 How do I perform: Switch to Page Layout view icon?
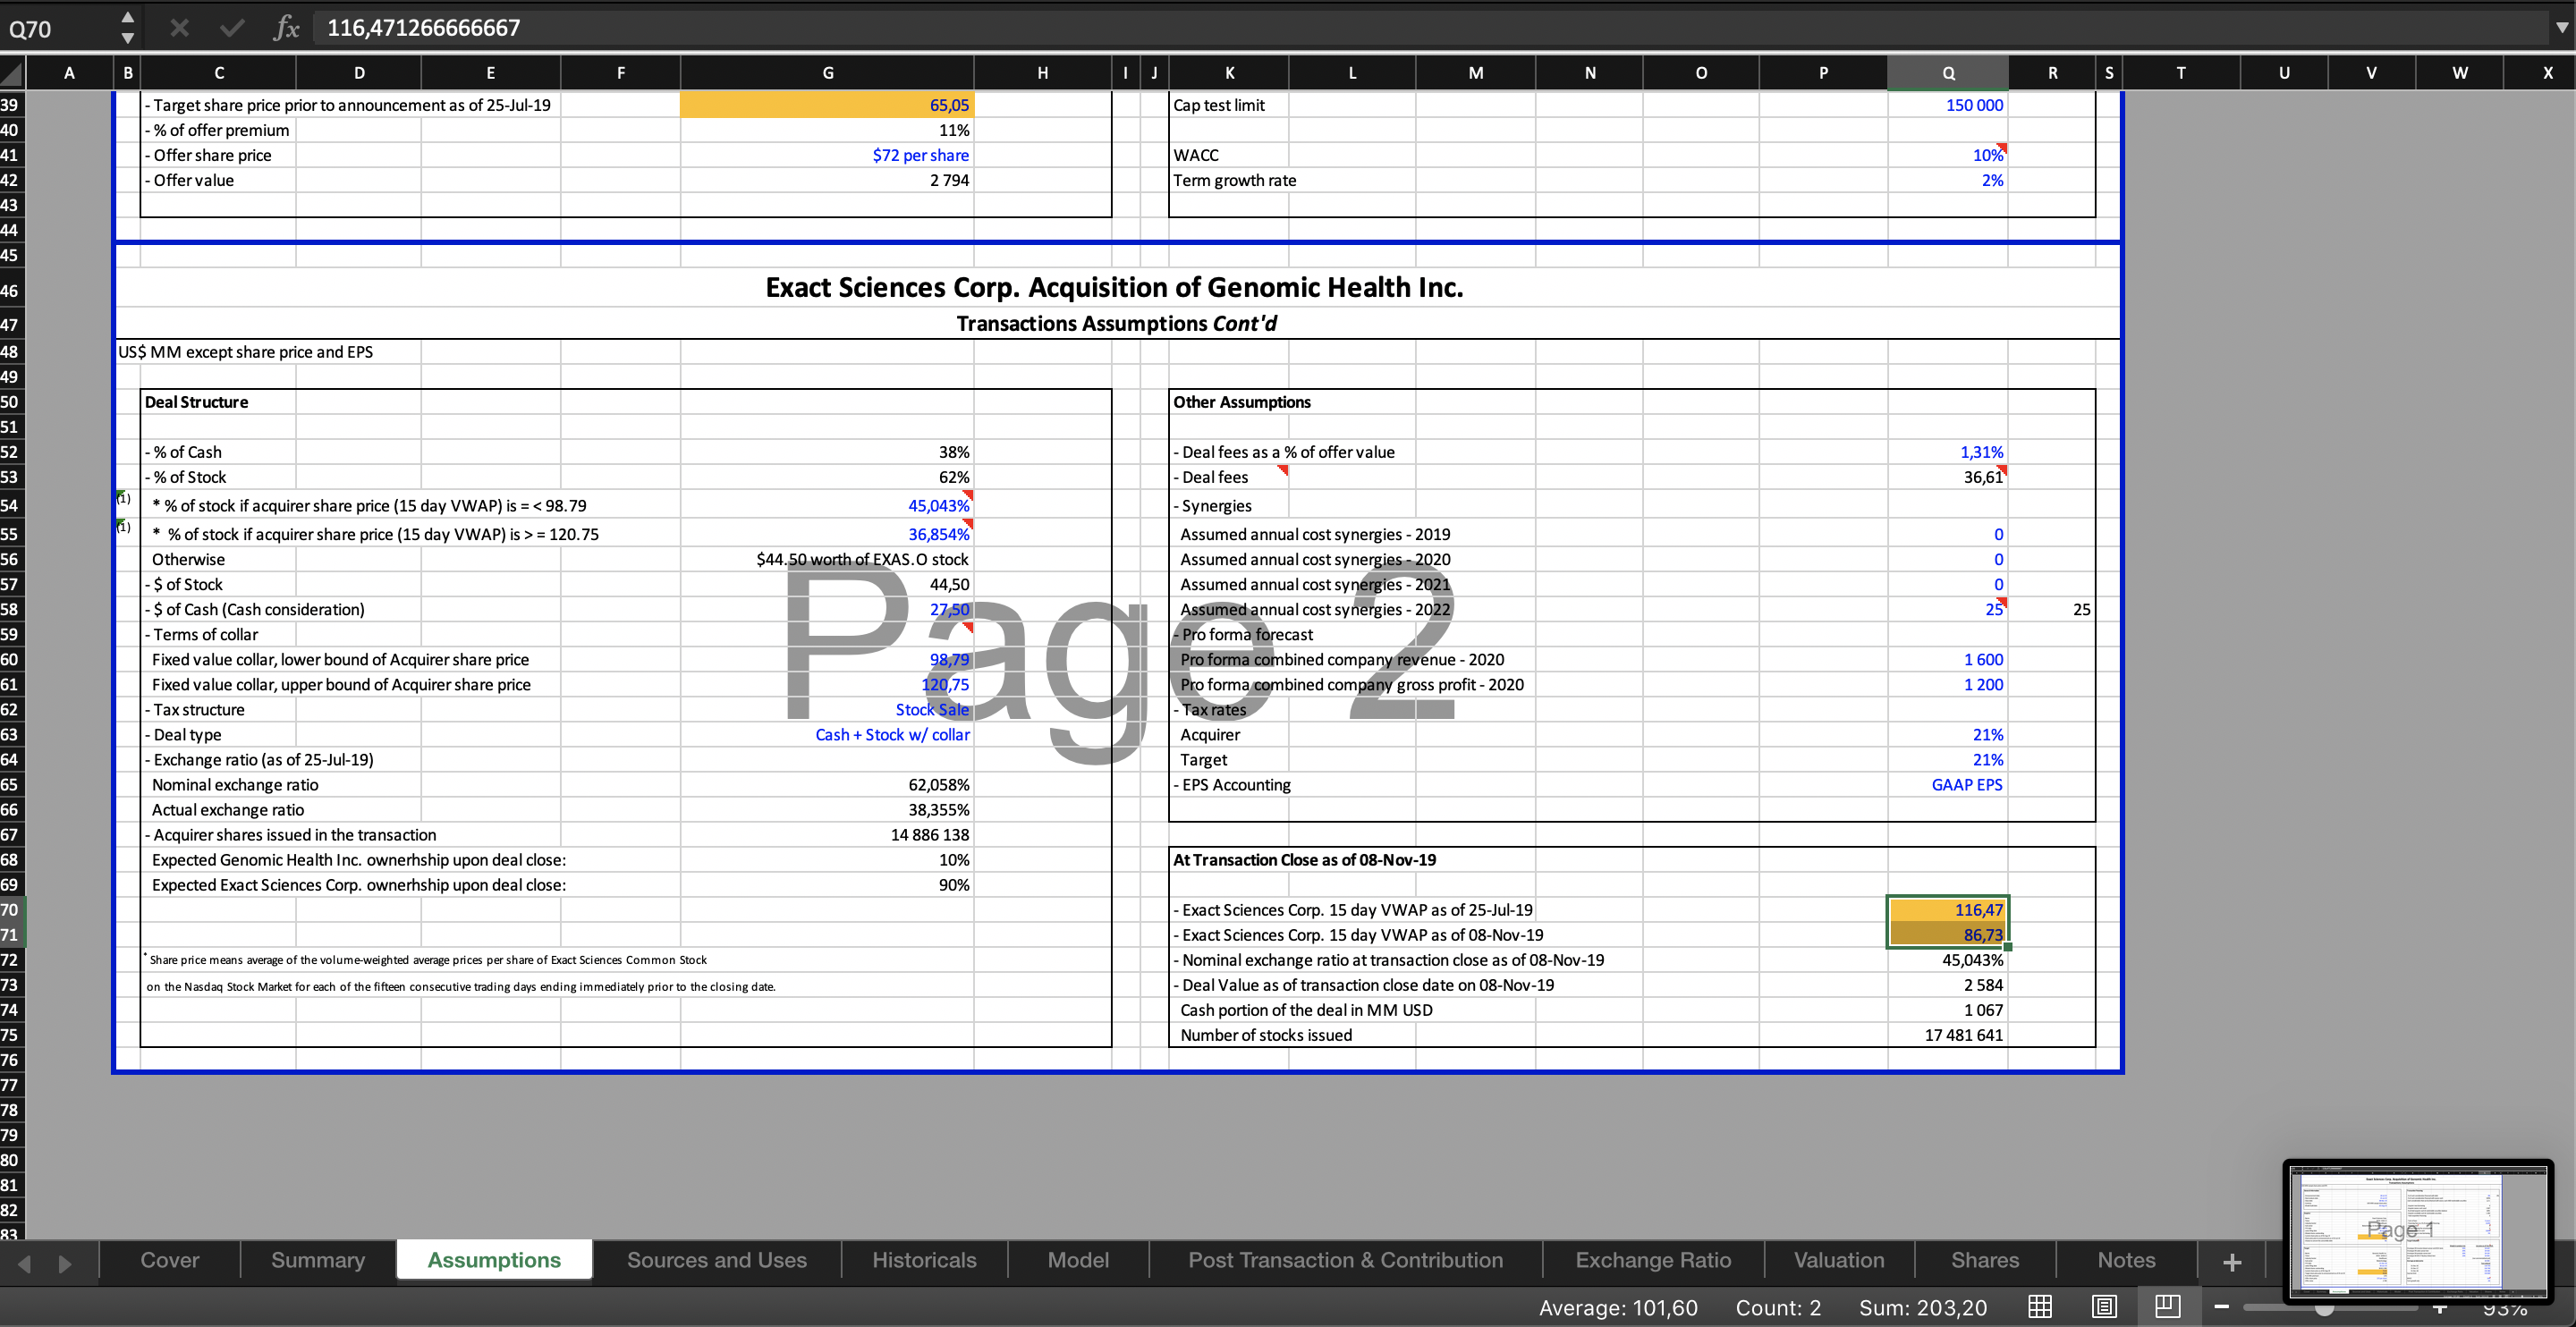pos(2104,1306)
